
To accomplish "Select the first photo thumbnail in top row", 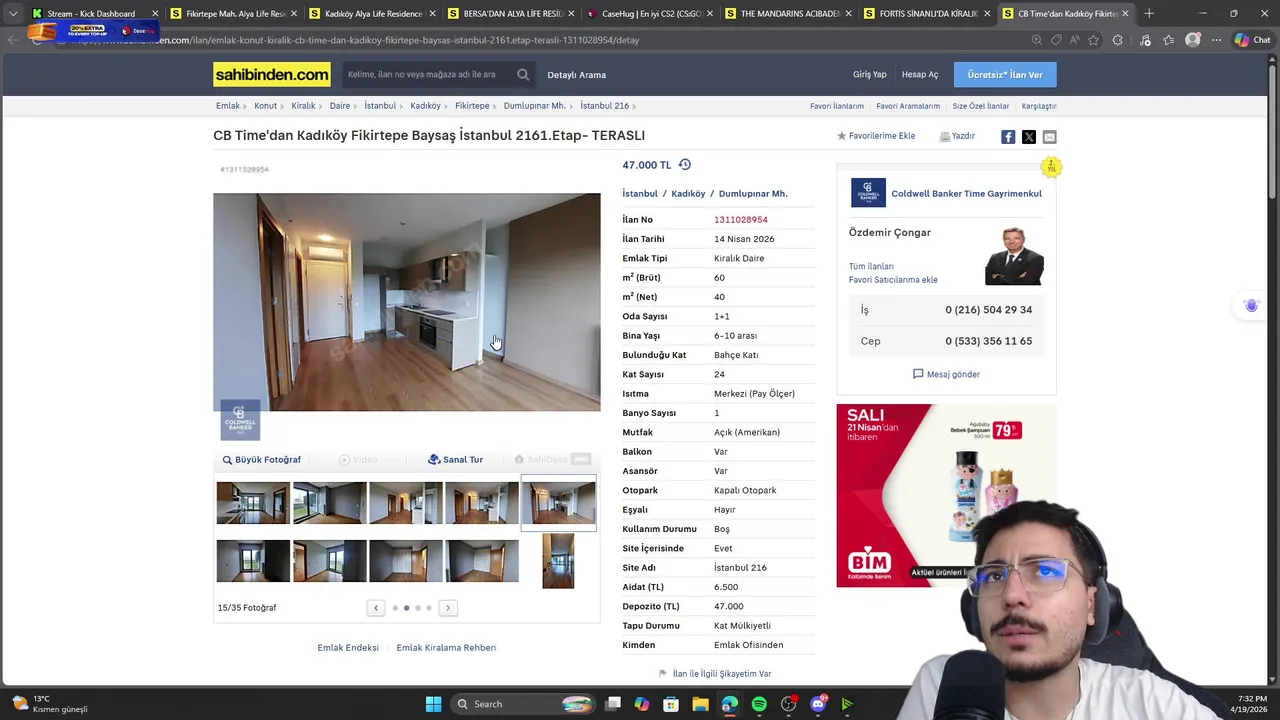I will (x=253, y=503).
